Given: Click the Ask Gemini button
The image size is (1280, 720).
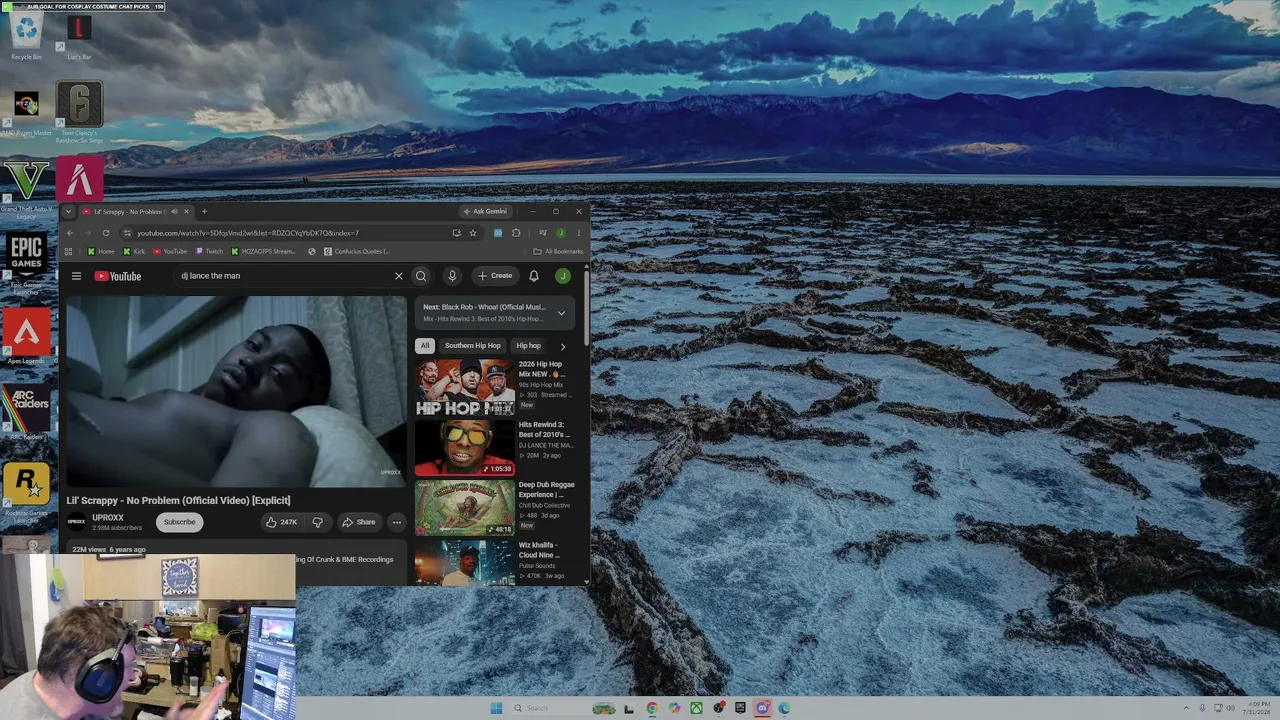Looking at the screenshot, I should coord(484,211).
